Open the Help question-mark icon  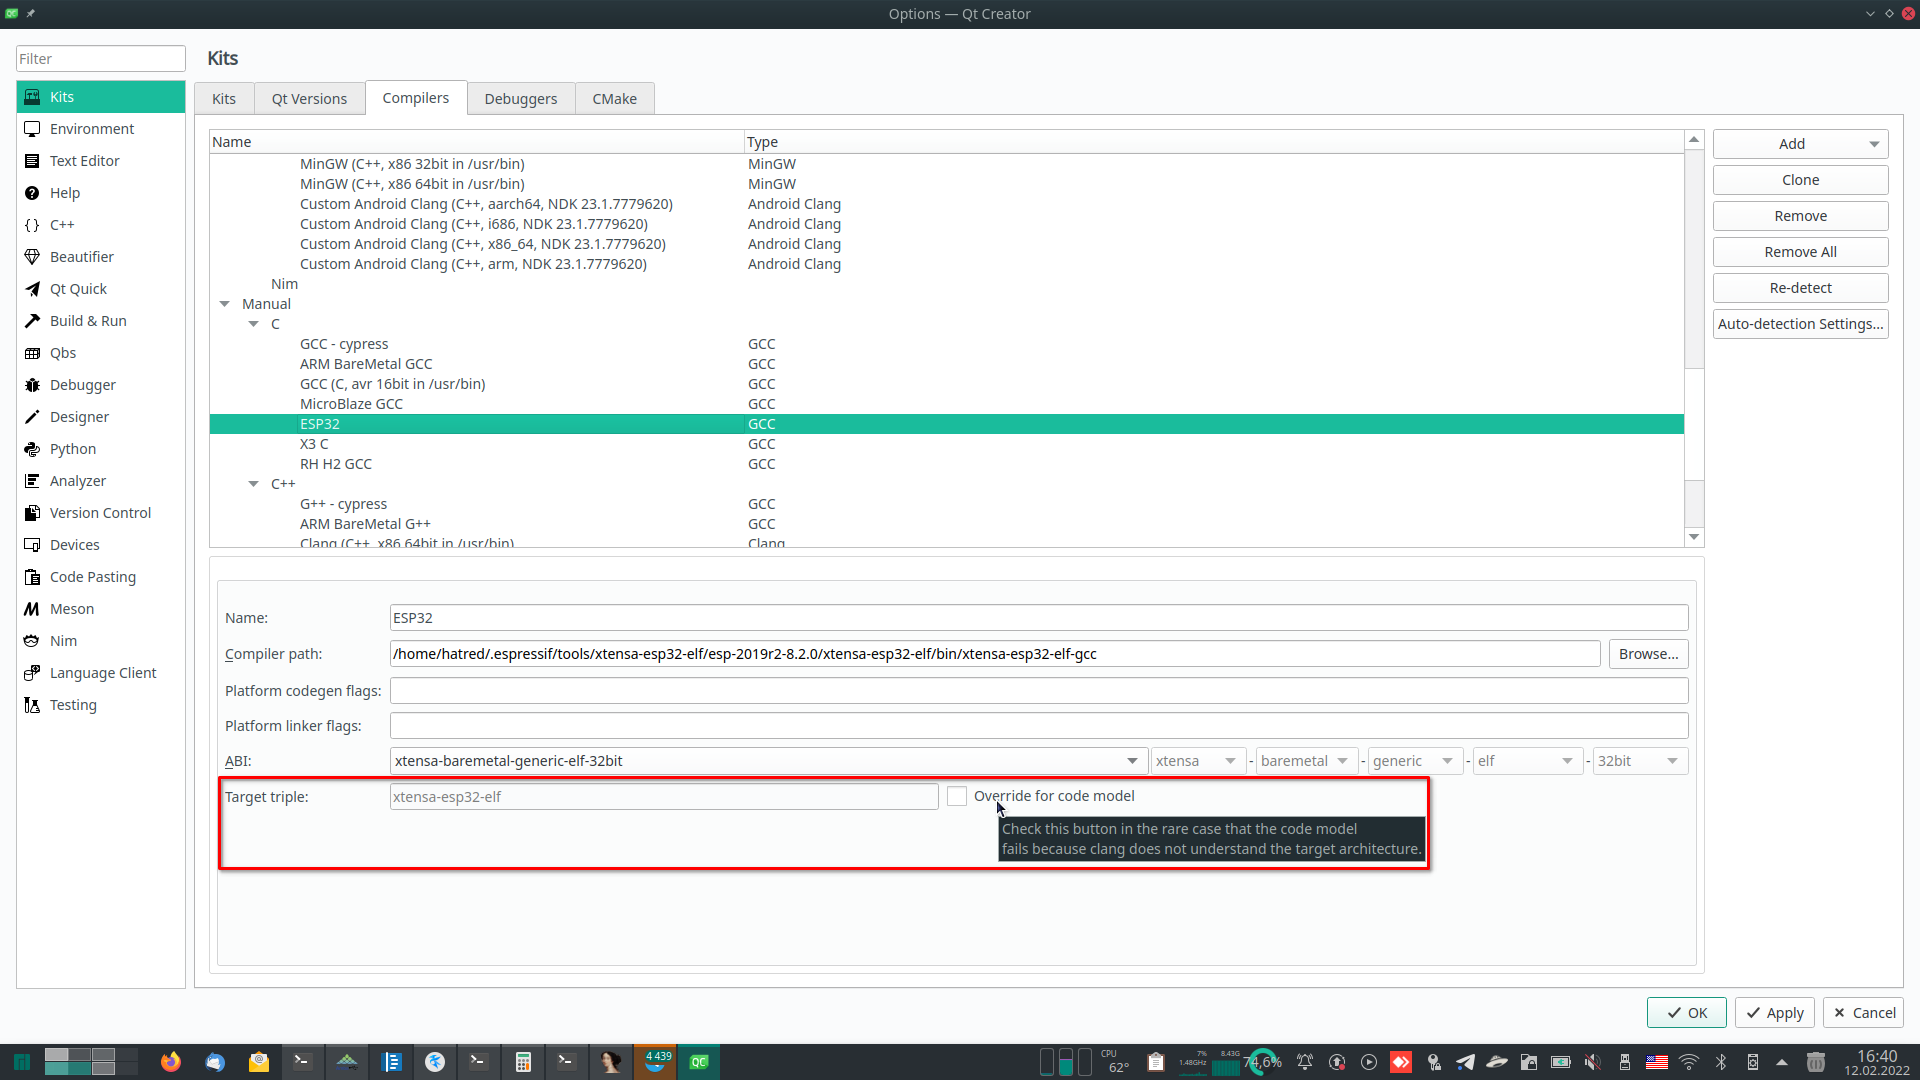pyautogui.click(x=32, y=193)
